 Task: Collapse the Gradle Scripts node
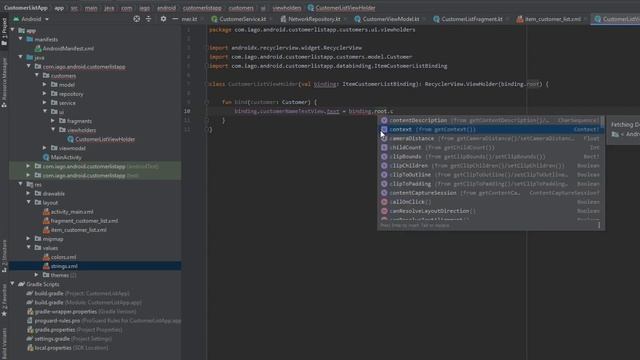coord(13,284)
